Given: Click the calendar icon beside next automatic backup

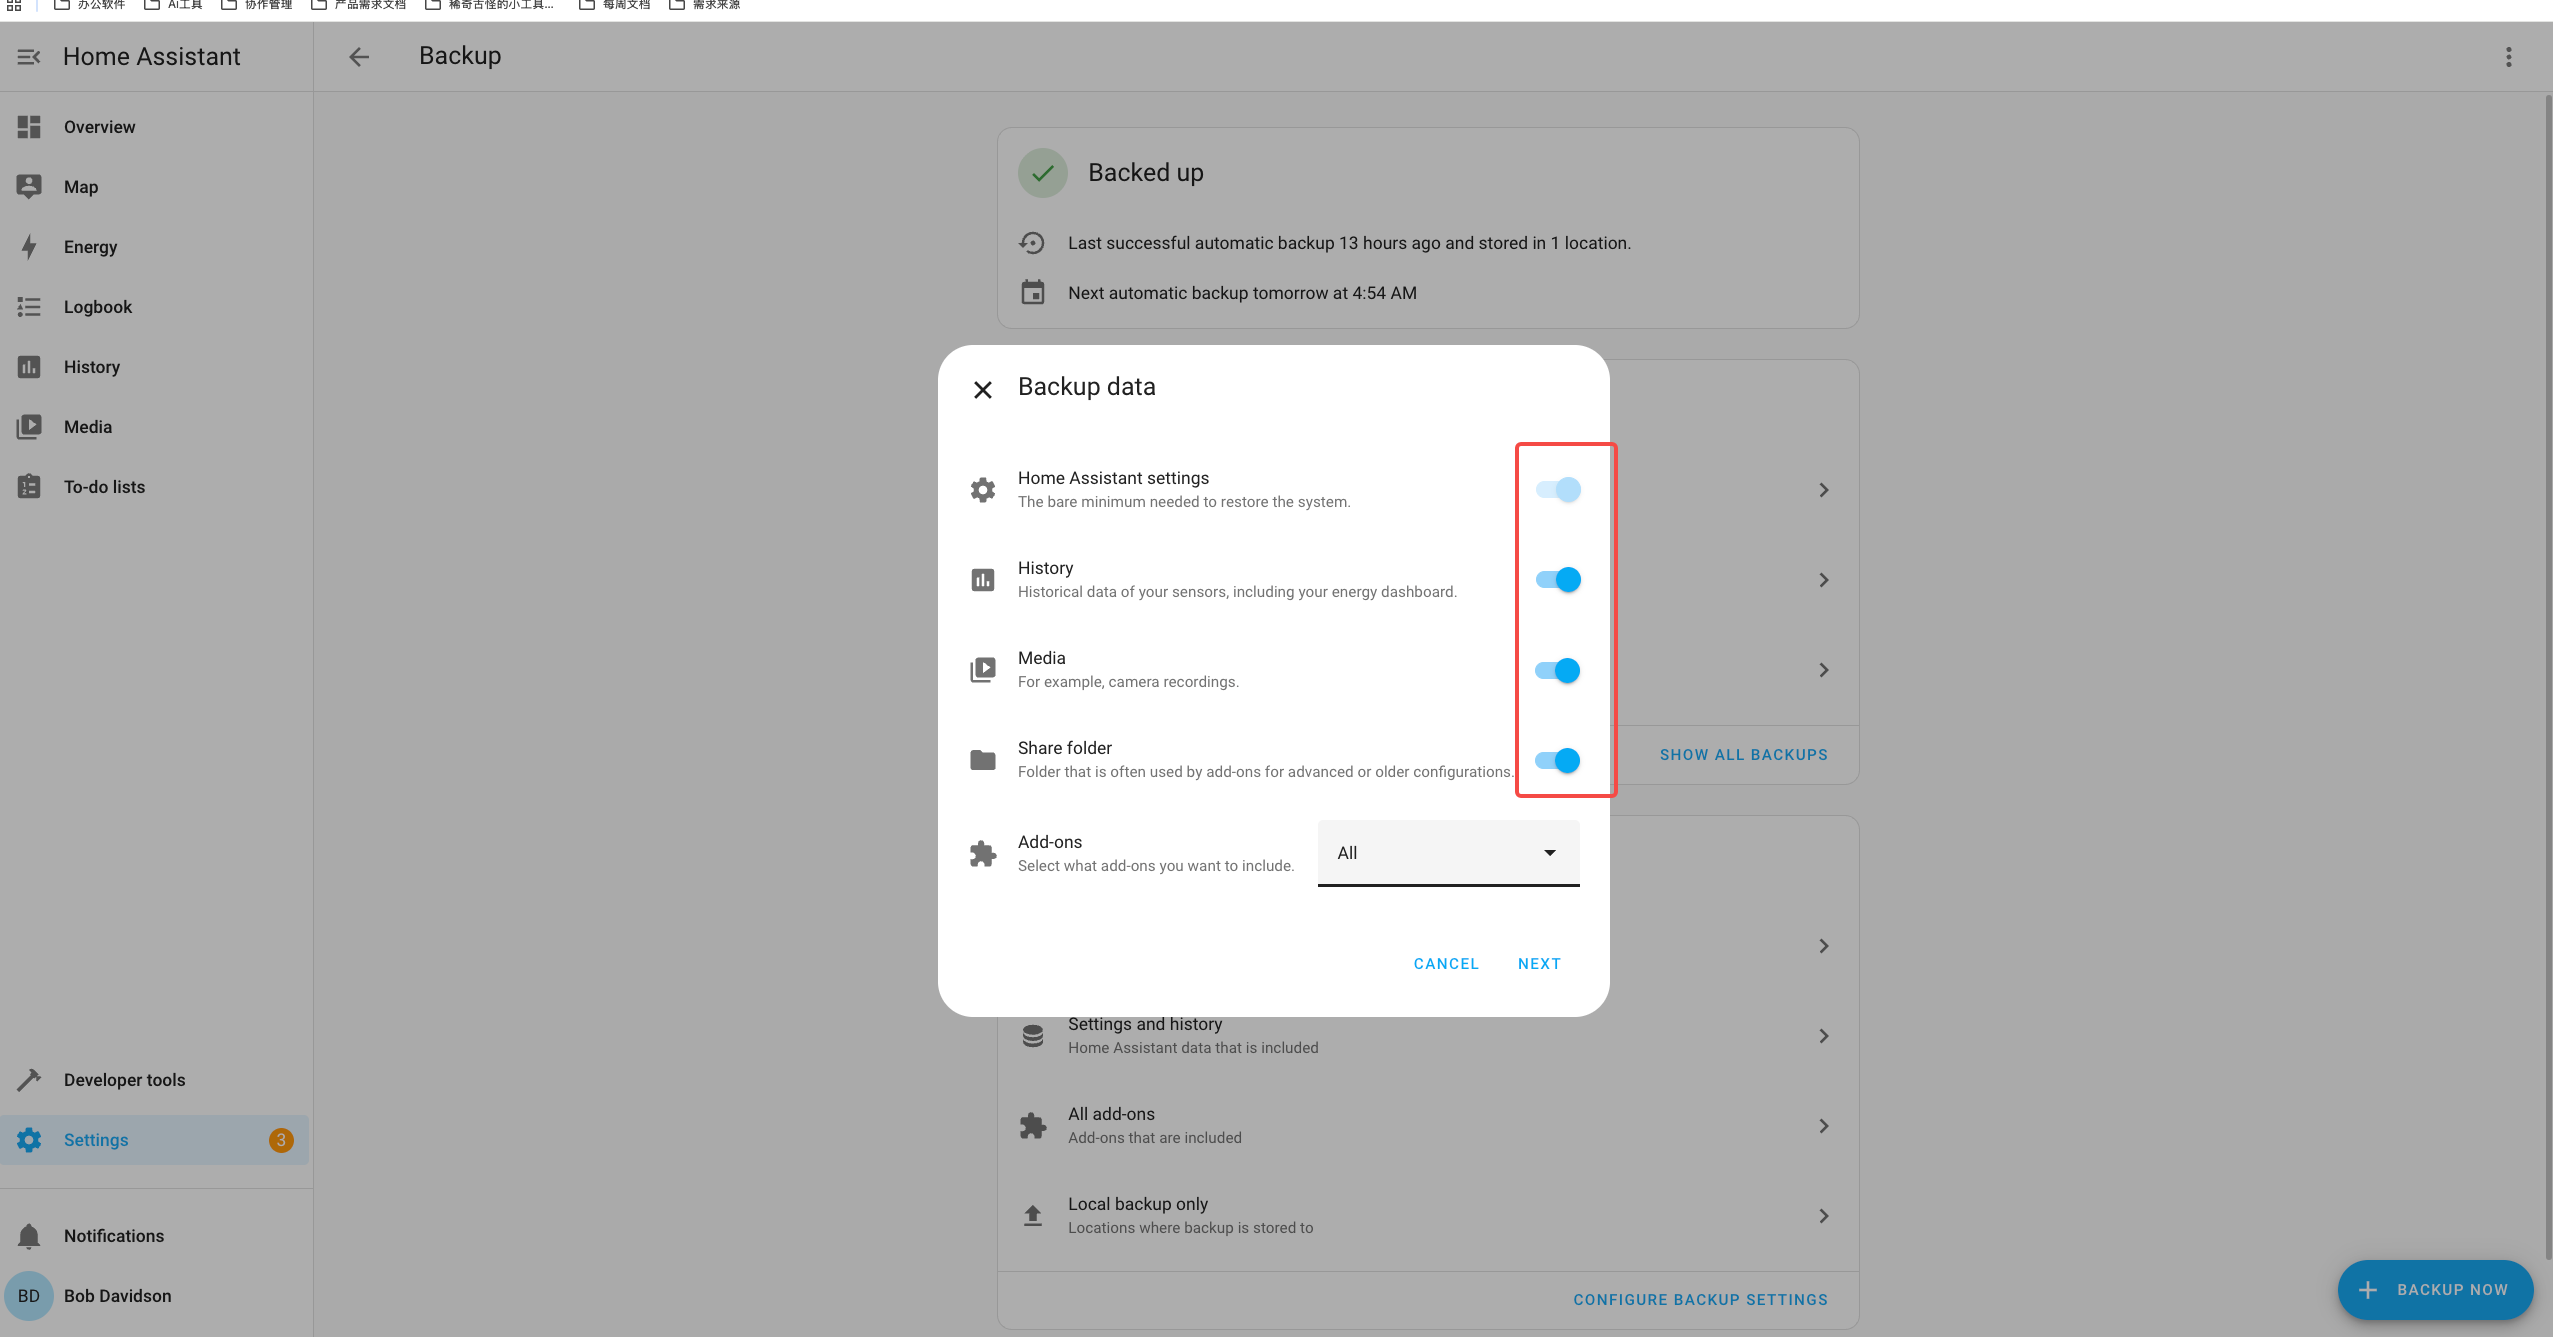Looking at the screenshot, I should point(1033,292).
